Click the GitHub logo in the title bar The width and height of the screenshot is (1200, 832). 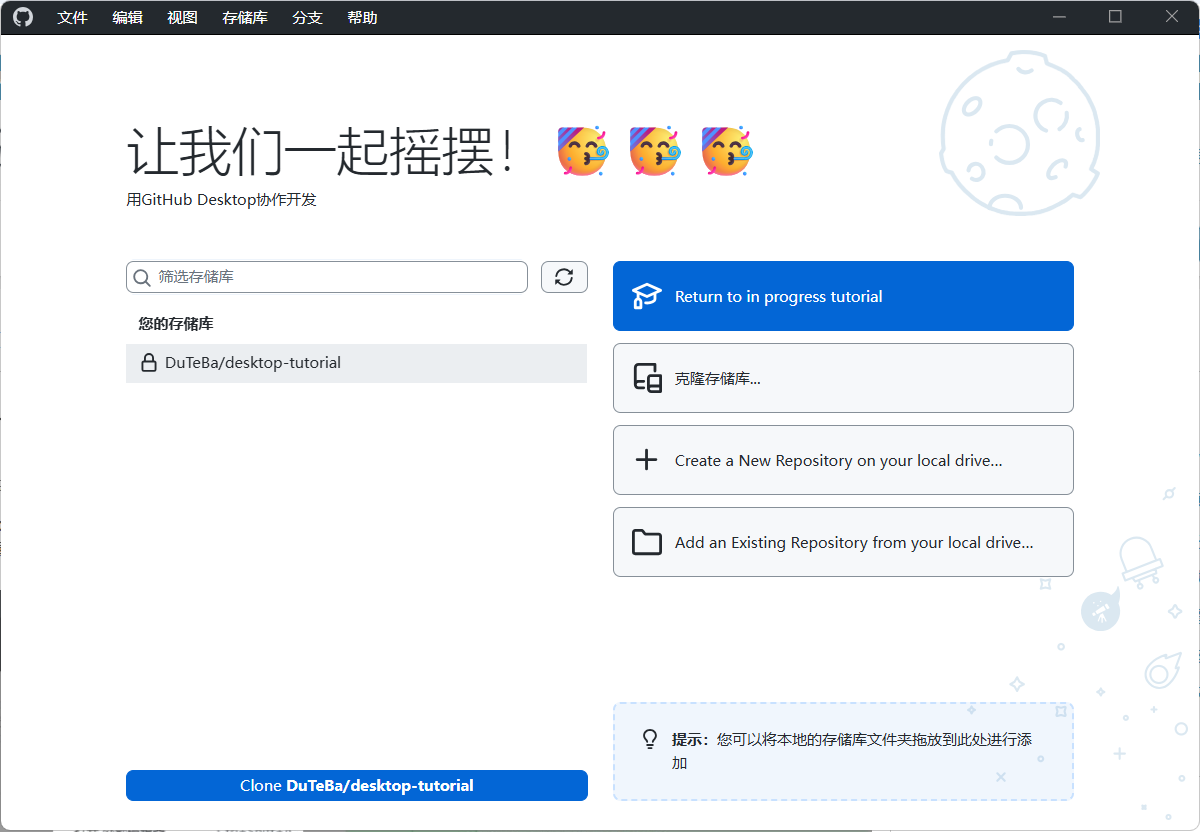(x=23, y=17)
